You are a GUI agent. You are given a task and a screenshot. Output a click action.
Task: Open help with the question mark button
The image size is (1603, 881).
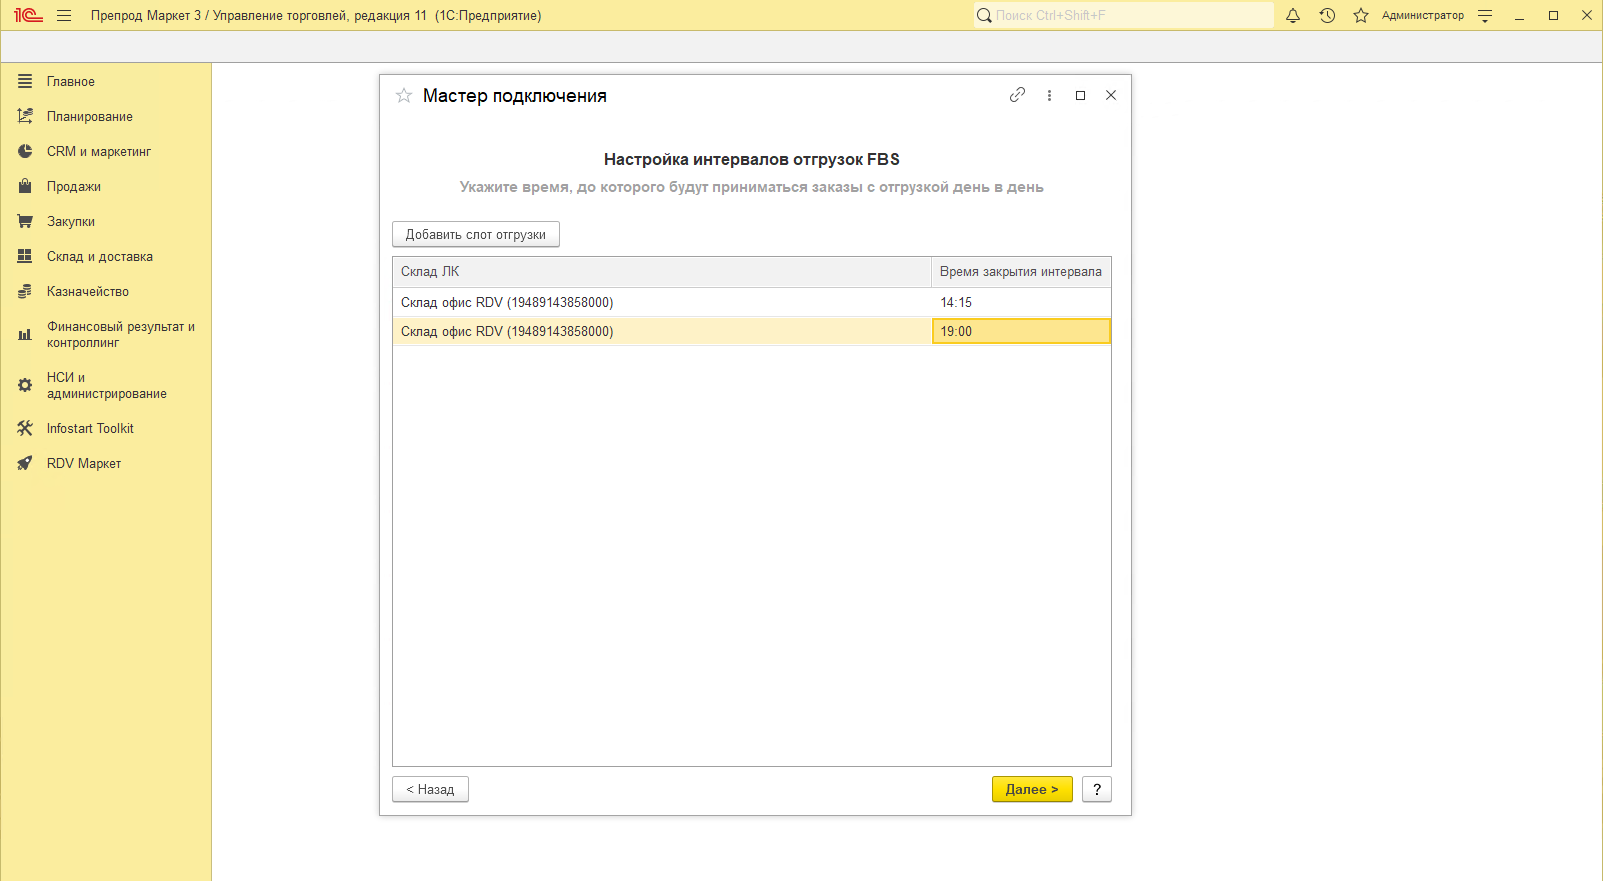[1097, 789]
